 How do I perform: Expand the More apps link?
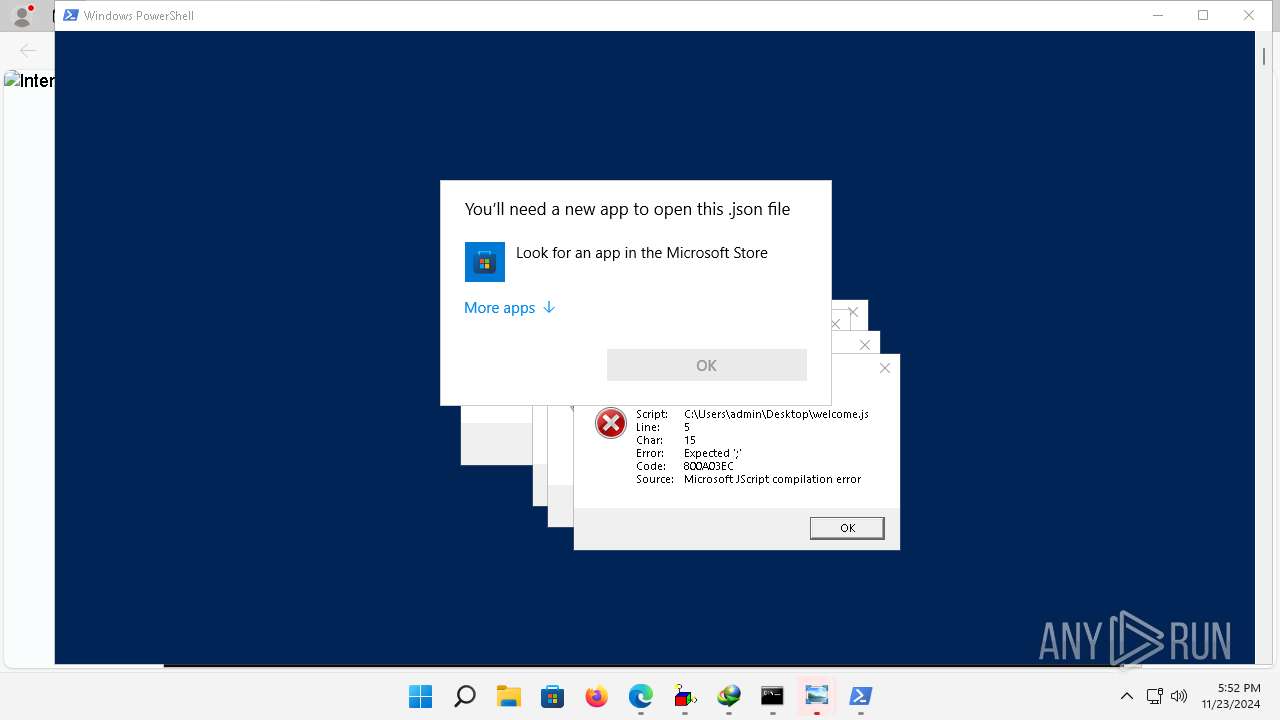click(x=509, y=308)
